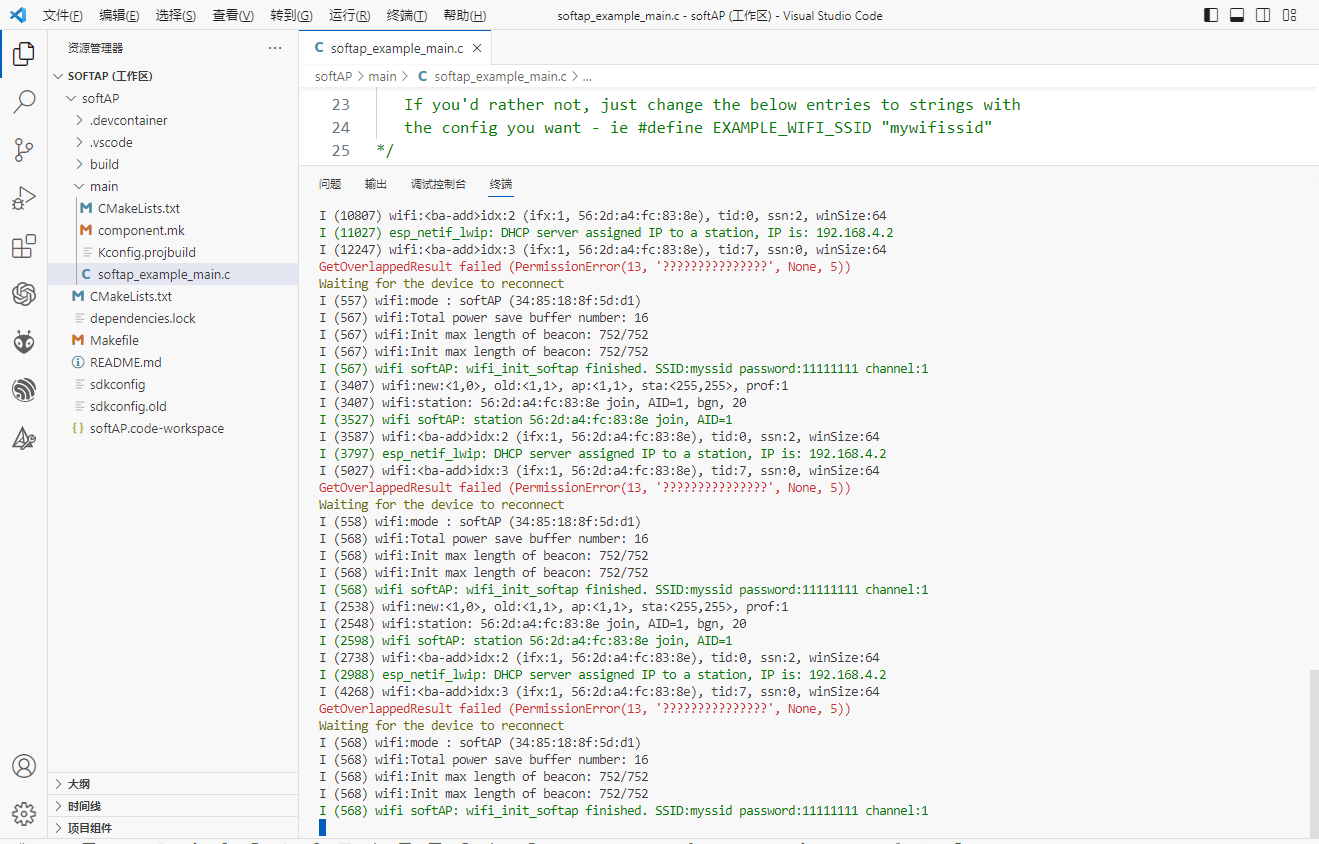The image size is (1319, 844).
Task: Click the softAP breadcrumb segment
Action: pos(333,76)
